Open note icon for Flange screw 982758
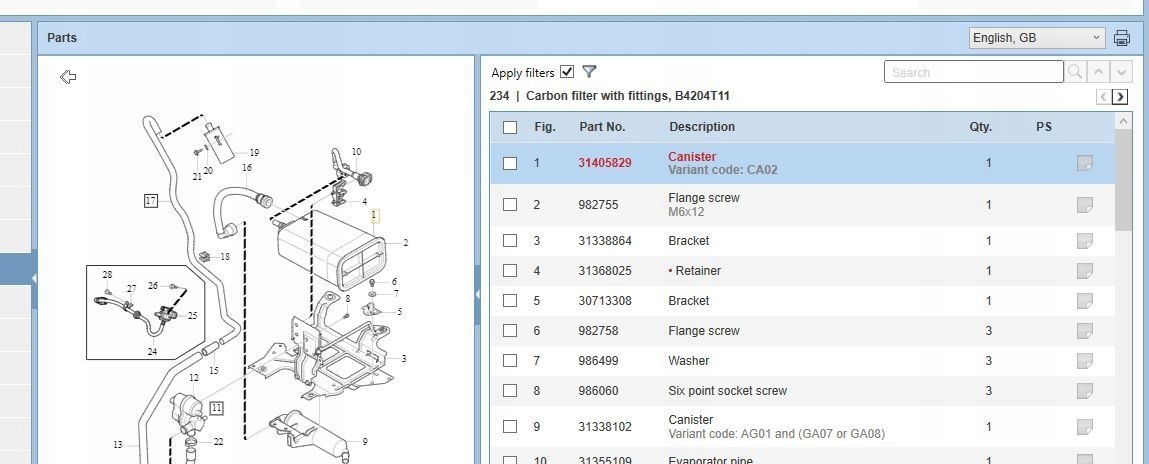 [1085, 331]
